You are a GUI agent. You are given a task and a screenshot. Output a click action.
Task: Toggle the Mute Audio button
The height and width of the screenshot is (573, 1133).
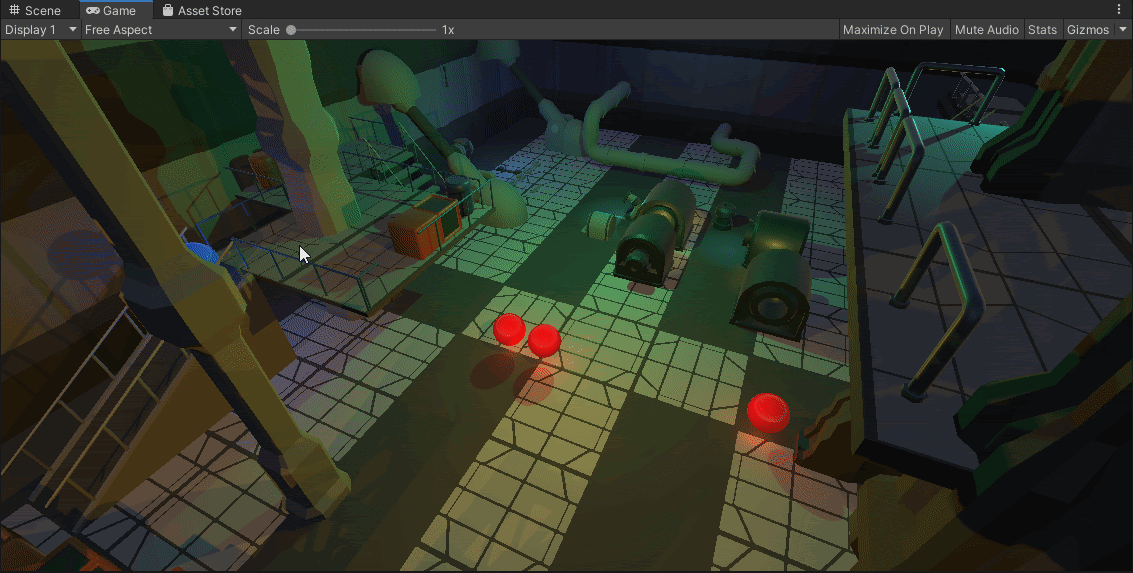click(x=986, y=30)
